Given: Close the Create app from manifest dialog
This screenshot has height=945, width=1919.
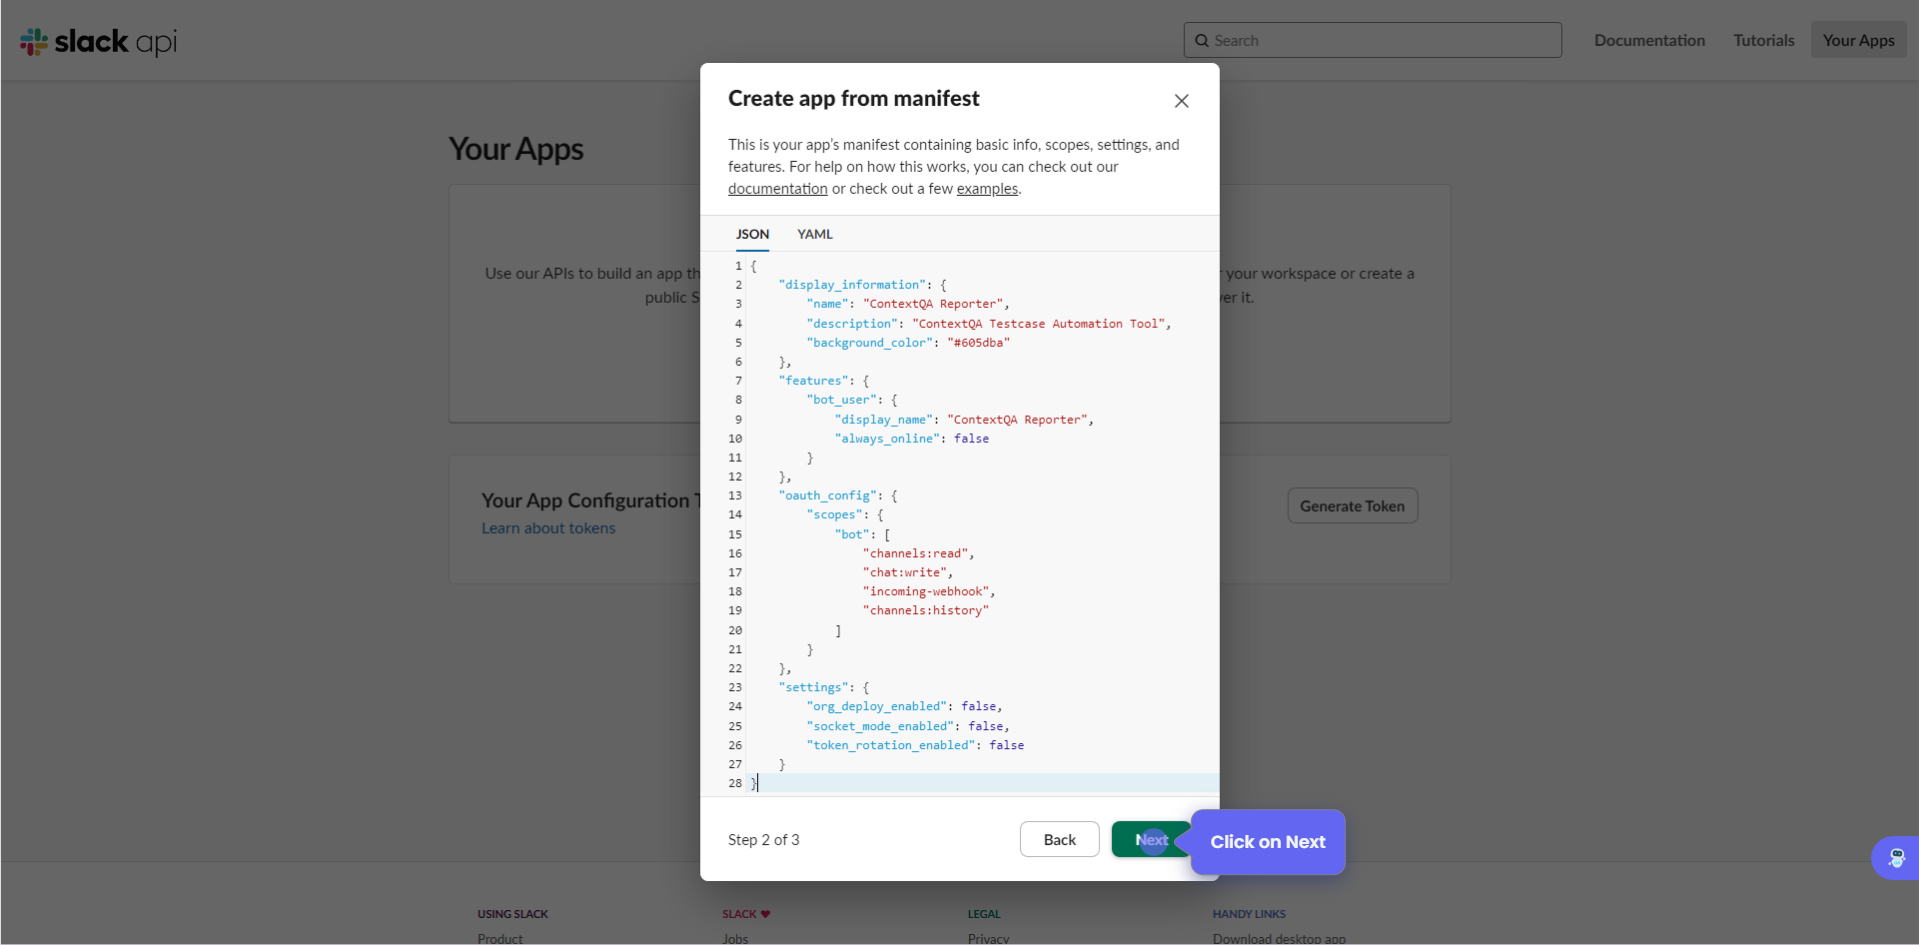Looking at the screenshot, I should 1181,101.
